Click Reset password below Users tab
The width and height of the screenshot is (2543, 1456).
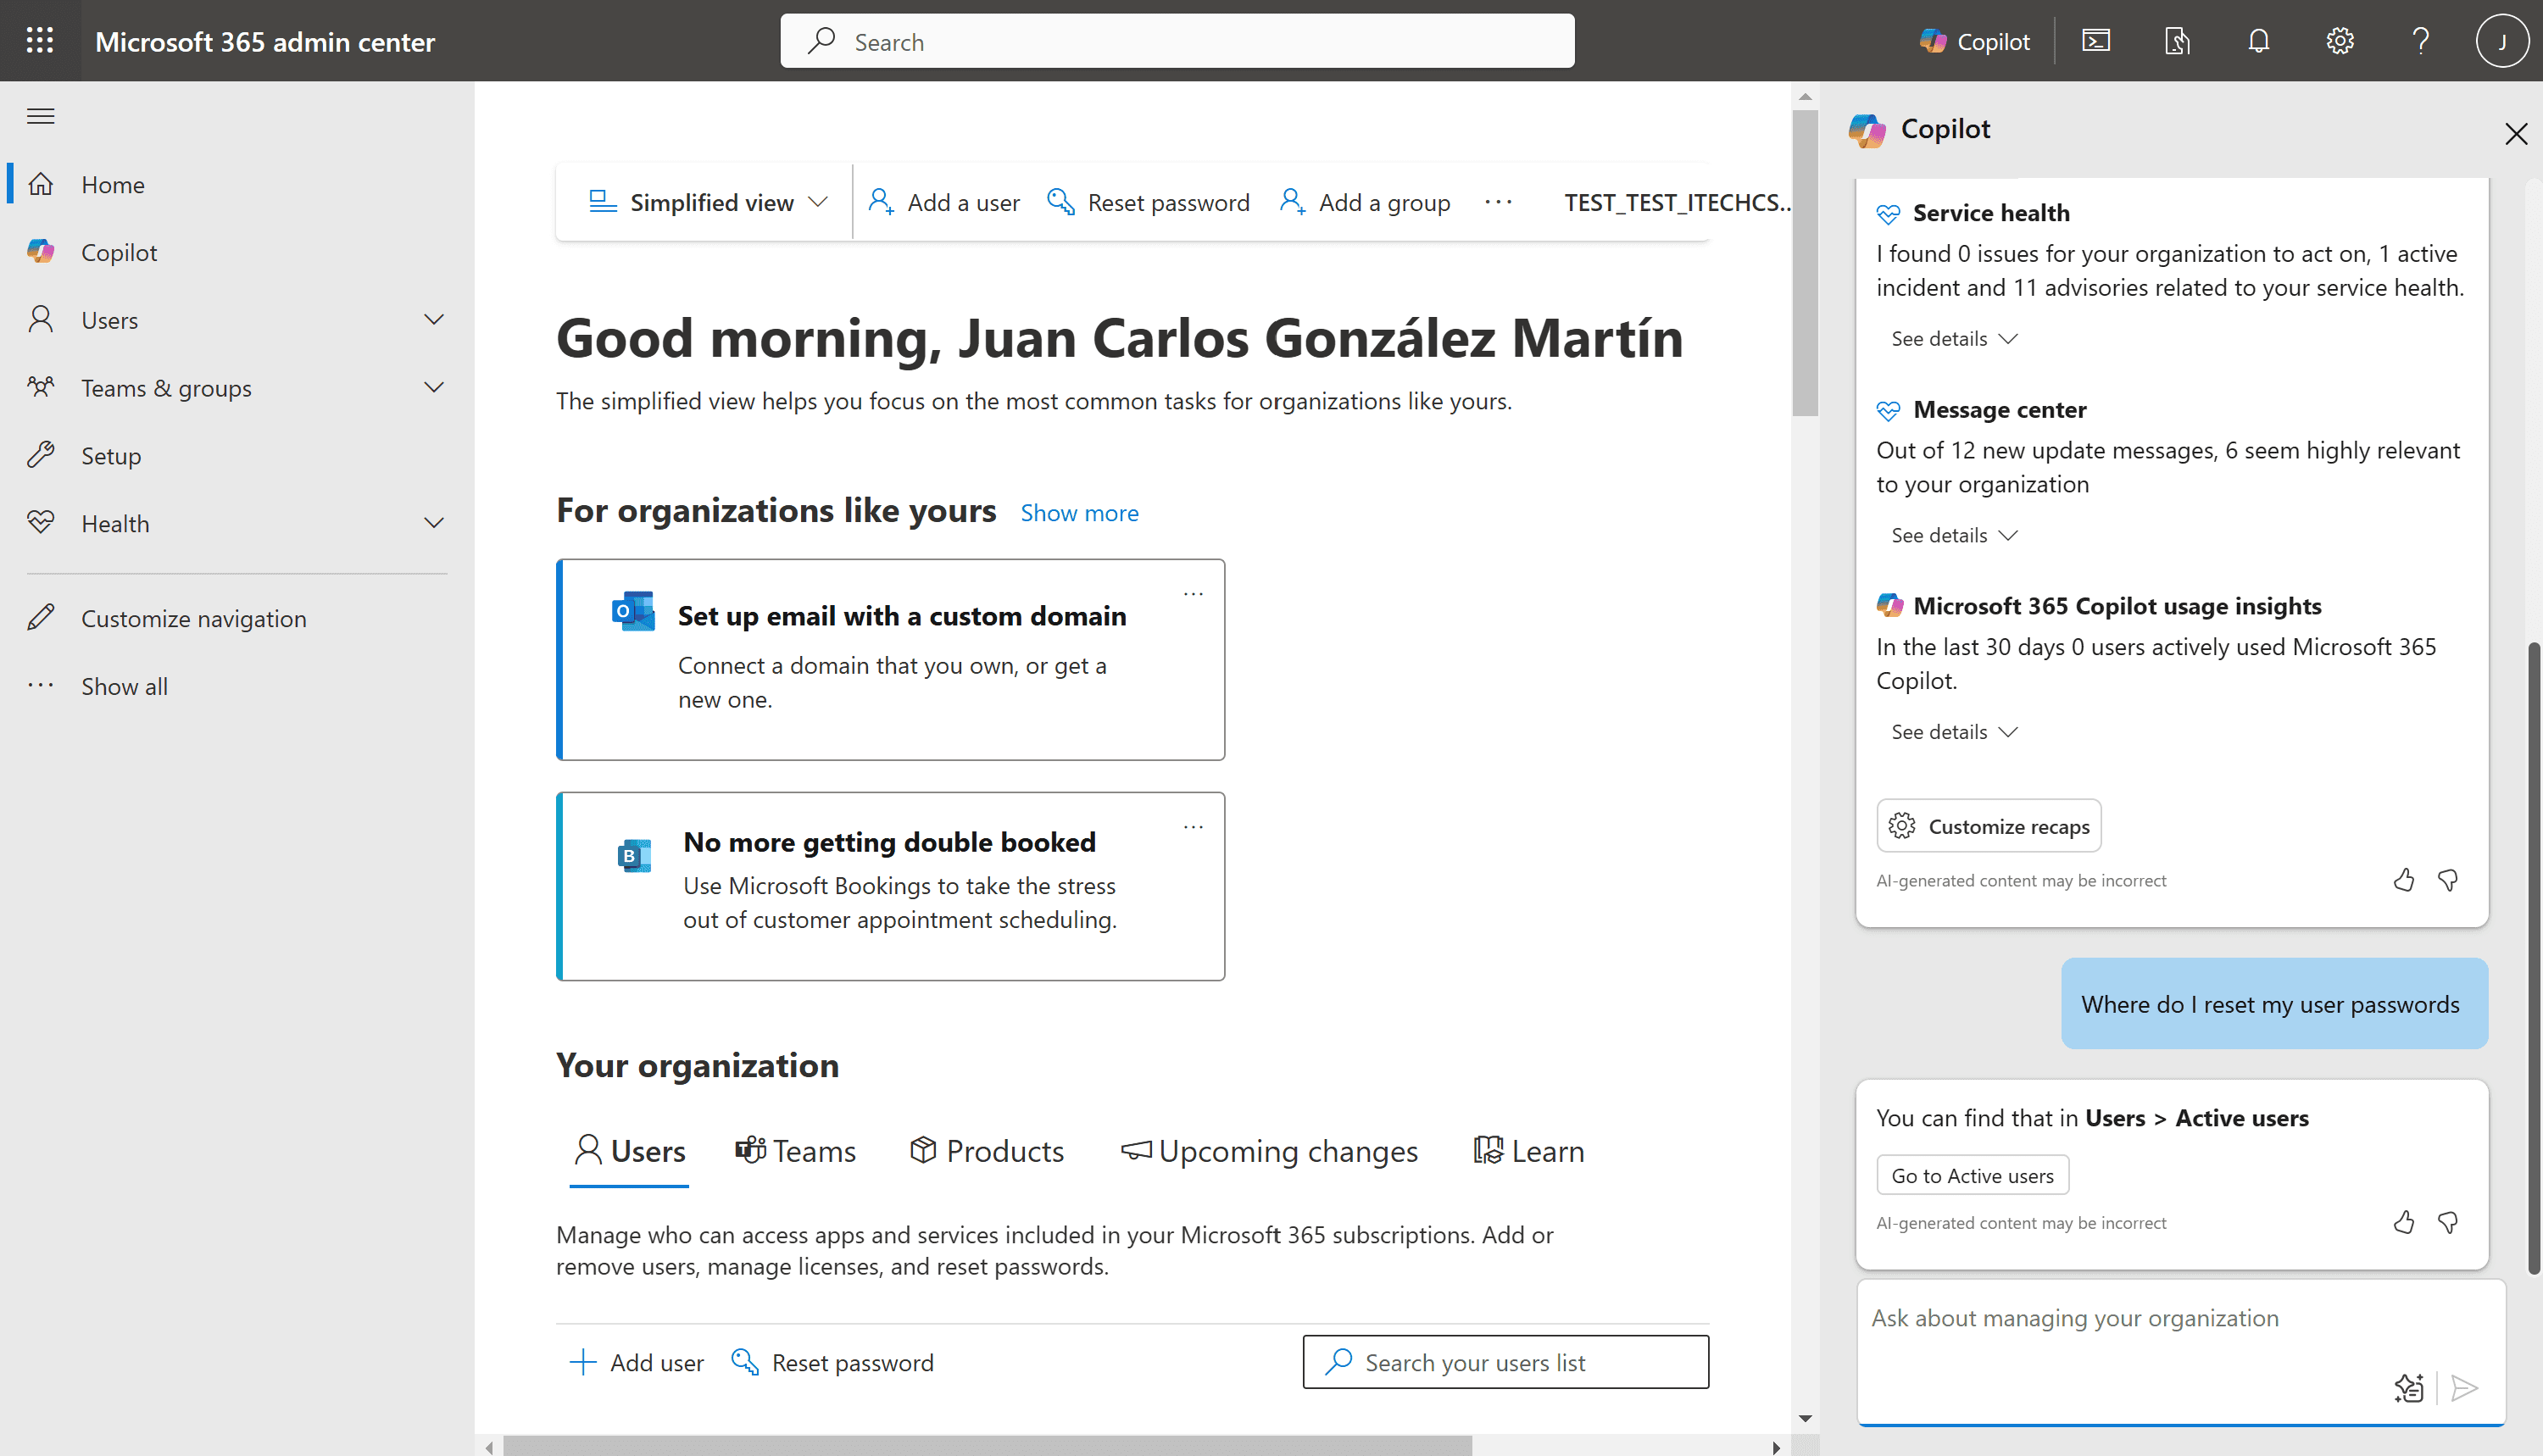pos(832,1362)
